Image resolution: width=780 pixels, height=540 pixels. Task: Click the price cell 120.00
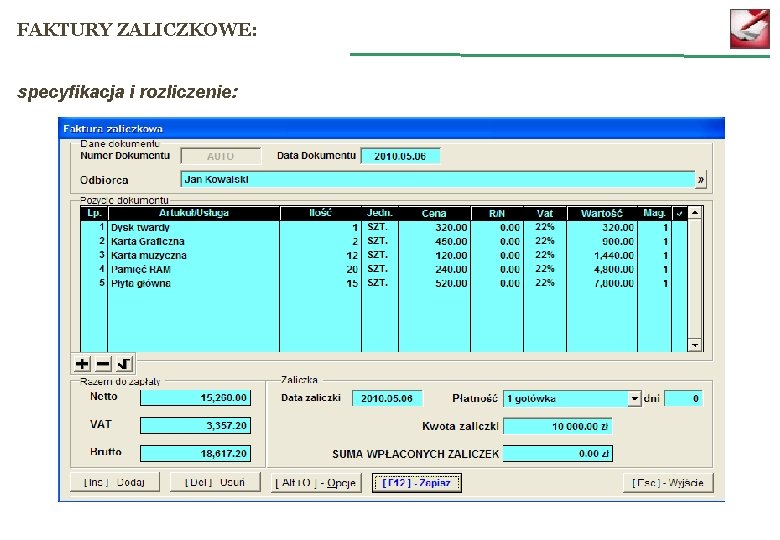pyautogui.click(x=434, y=255)
